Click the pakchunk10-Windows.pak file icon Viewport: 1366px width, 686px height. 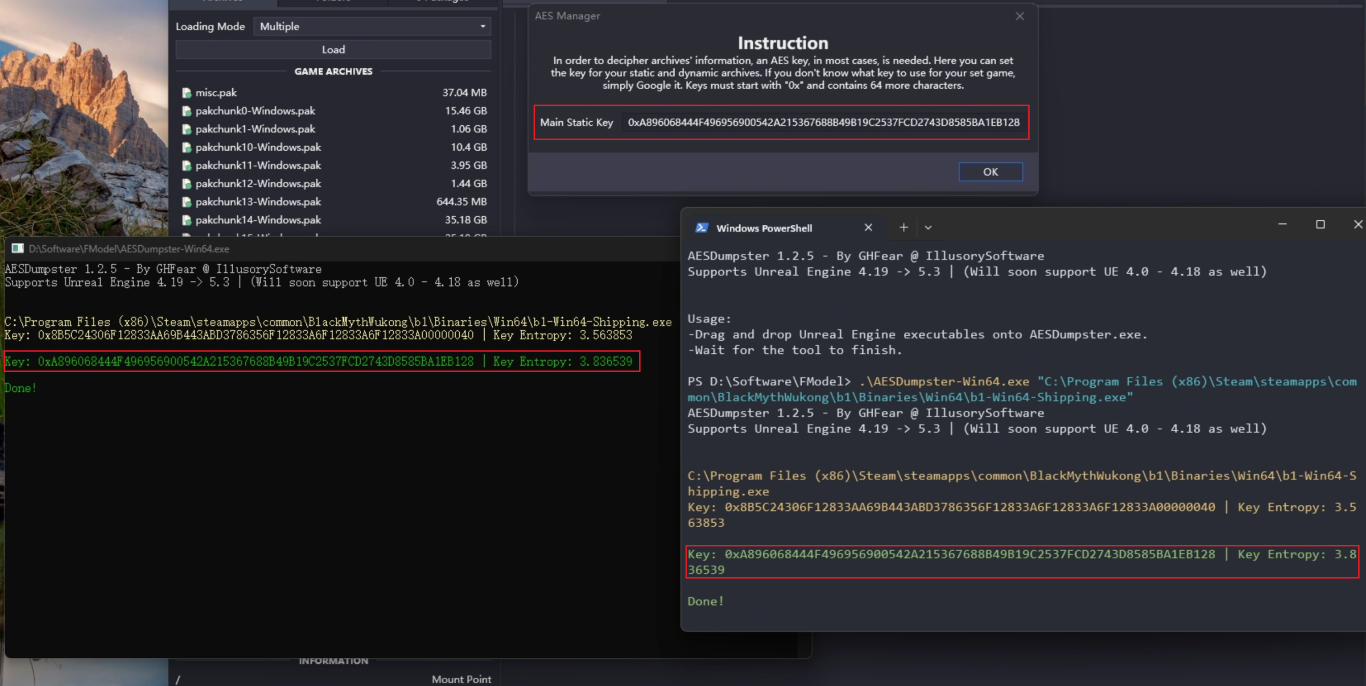186,148
